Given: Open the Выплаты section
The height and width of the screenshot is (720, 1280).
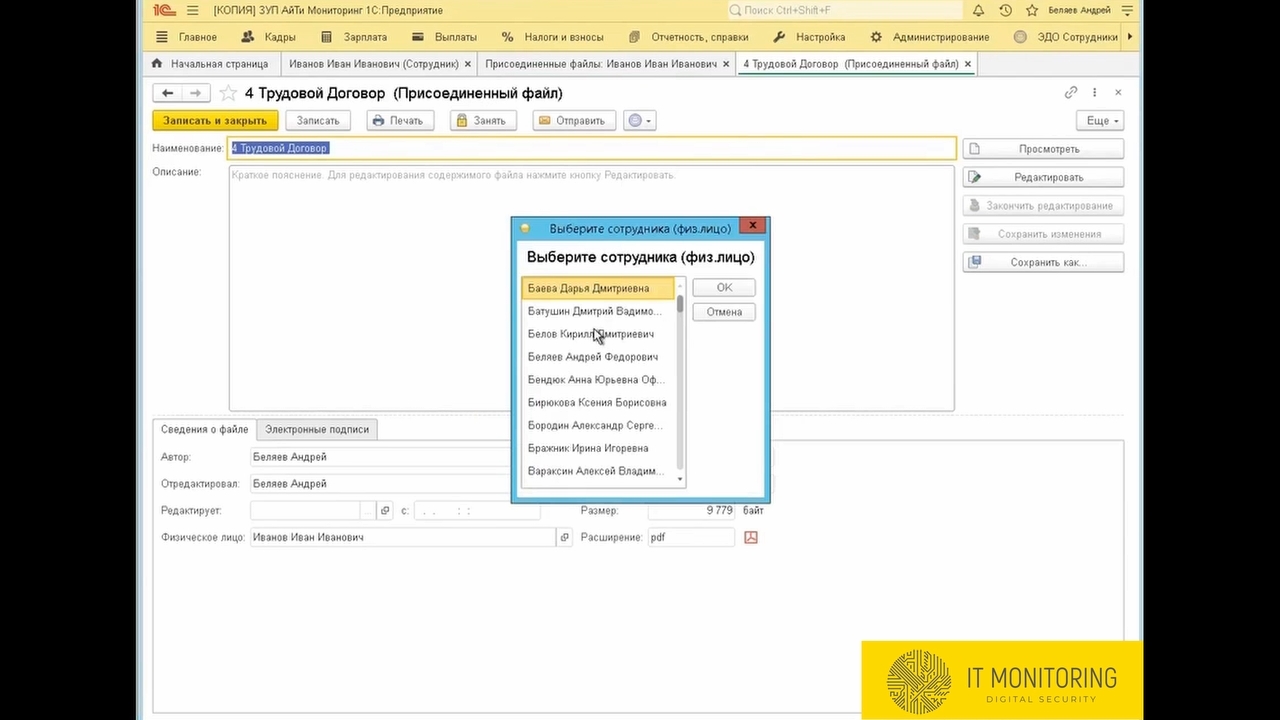Looking at the screenshot, I should point(444,37).
